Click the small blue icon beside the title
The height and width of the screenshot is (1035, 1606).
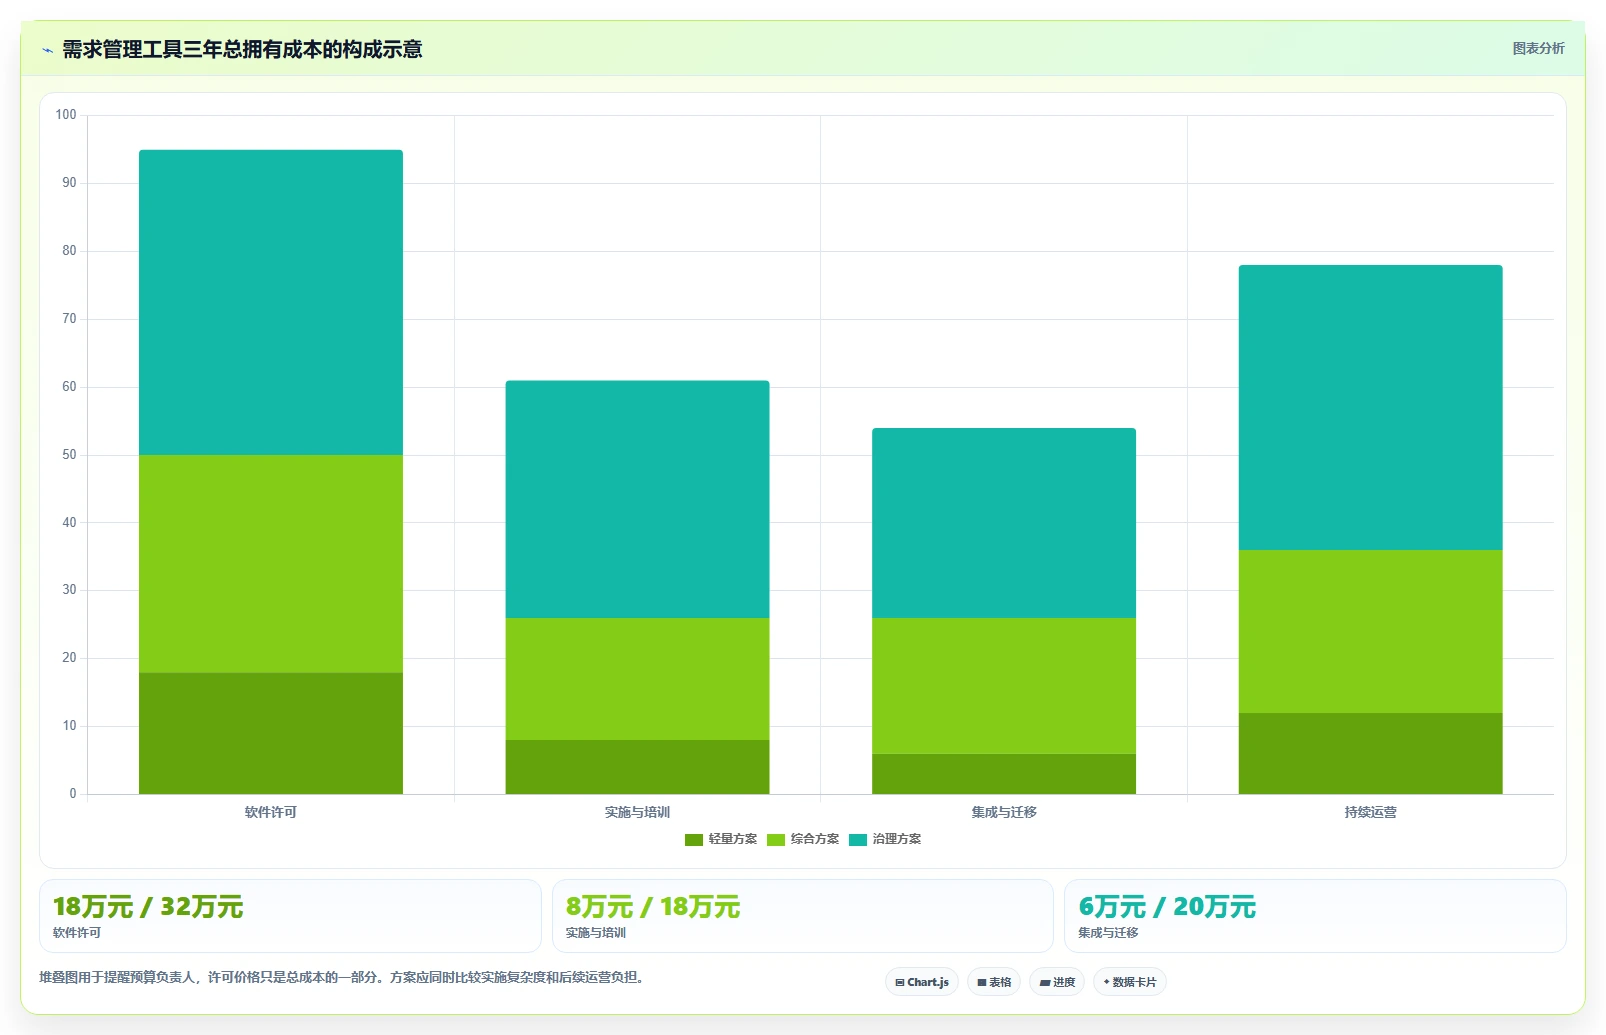pyautogui.click(x=48, y=50)
